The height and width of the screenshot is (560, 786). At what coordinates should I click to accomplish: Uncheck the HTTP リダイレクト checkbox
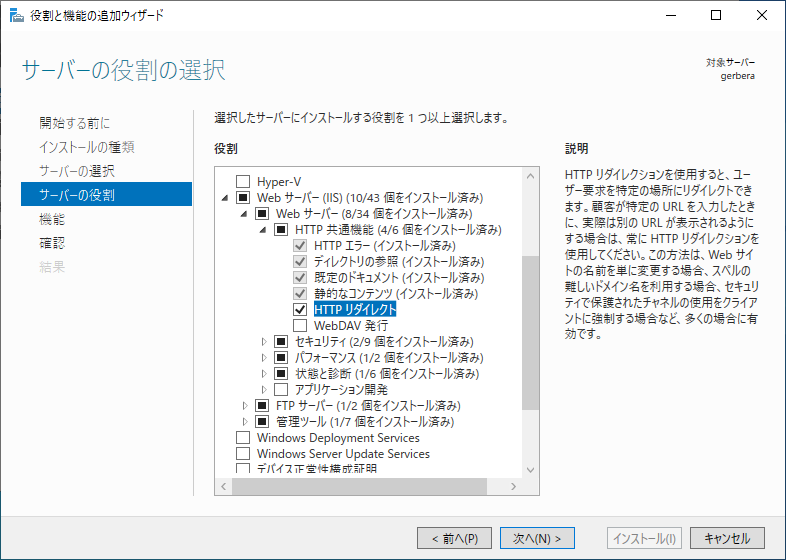tap(300, 309)
